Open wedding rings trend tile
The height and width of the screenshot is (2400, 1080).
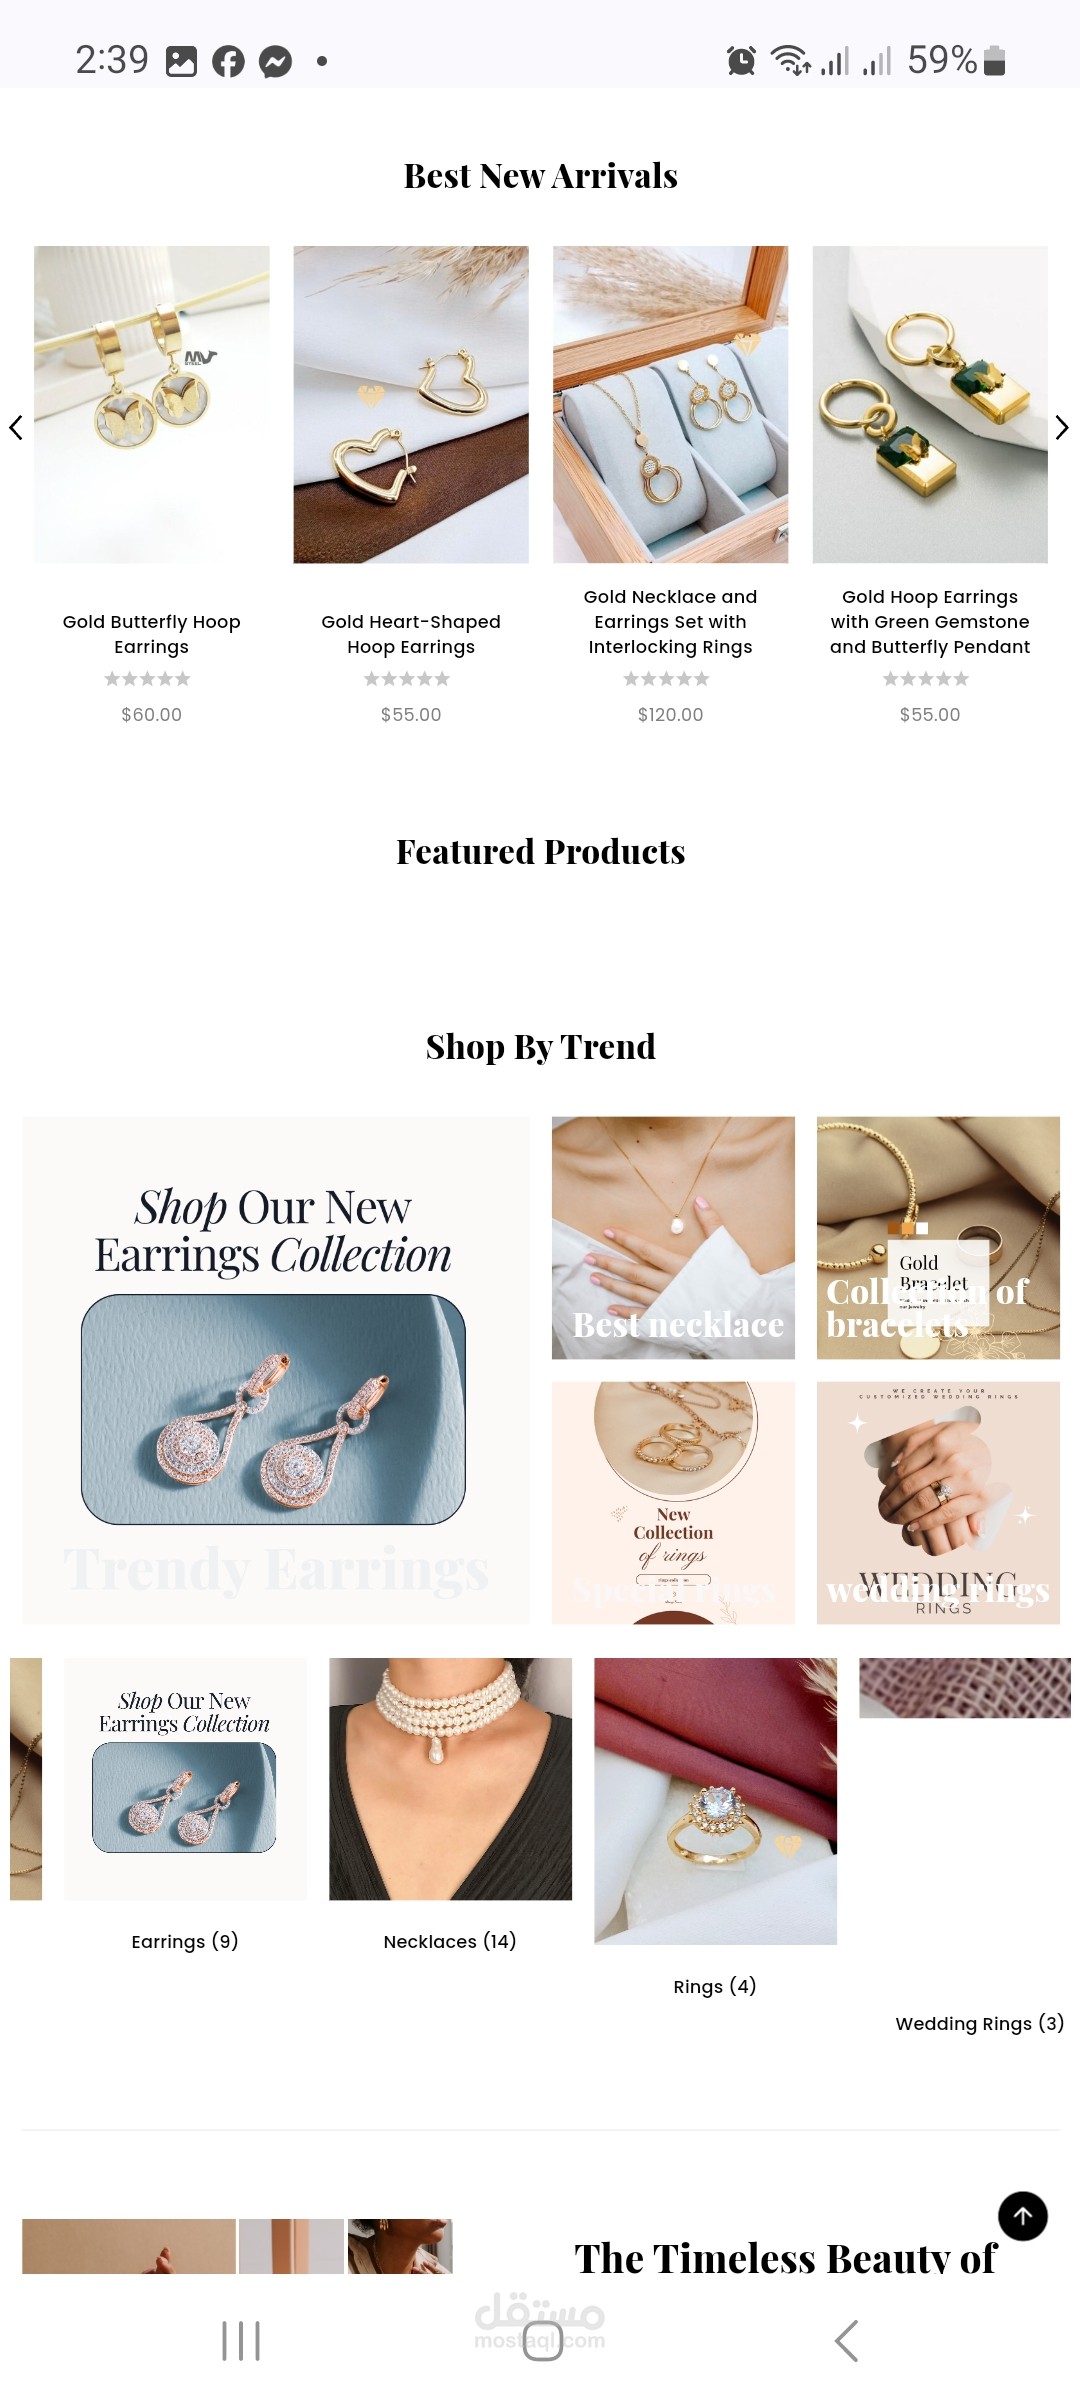pyautogui.click(x=938, y=1503)
